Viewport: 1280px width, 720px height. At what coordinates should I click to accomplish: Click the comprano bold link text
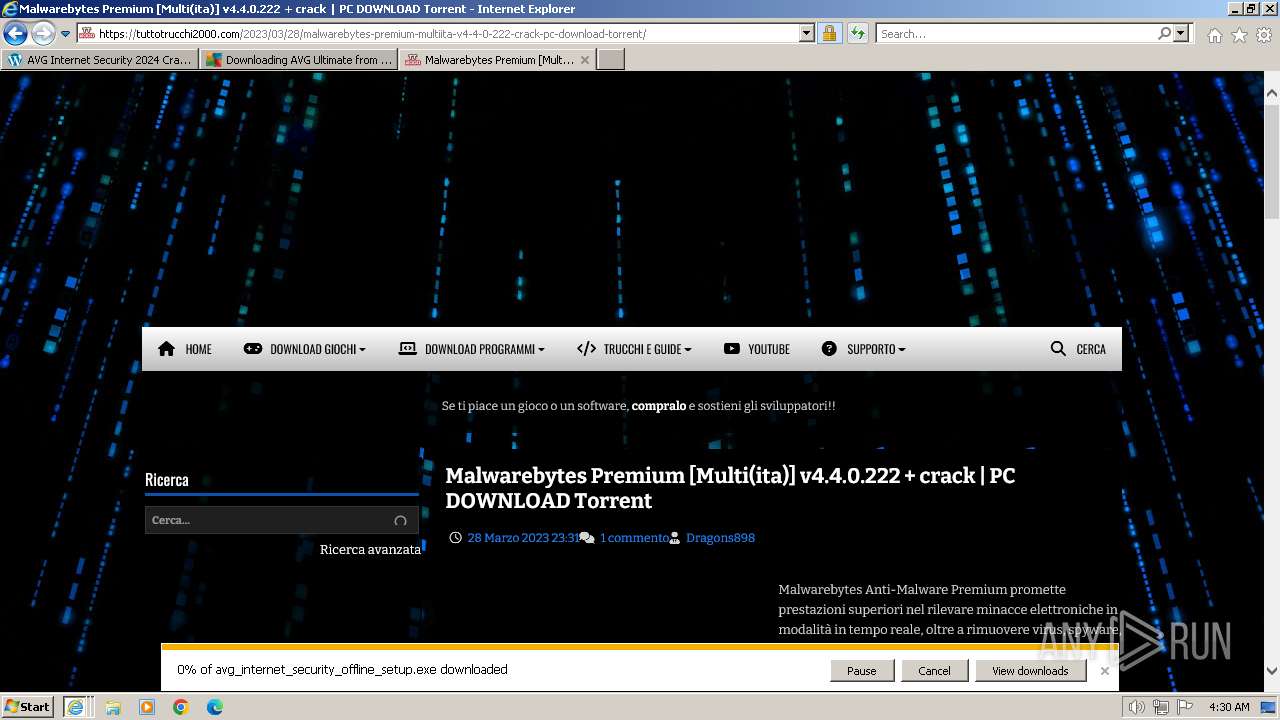pos(659,406)
